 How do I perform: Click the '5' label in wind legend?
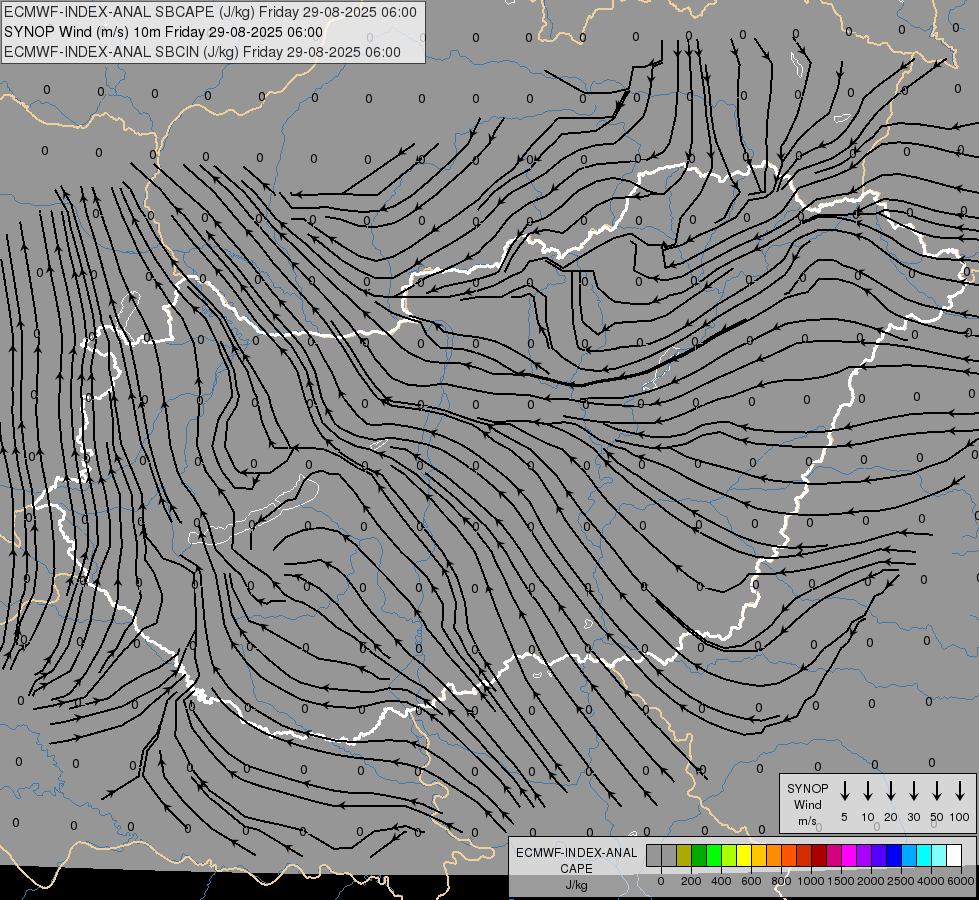(x=844, y=817)
